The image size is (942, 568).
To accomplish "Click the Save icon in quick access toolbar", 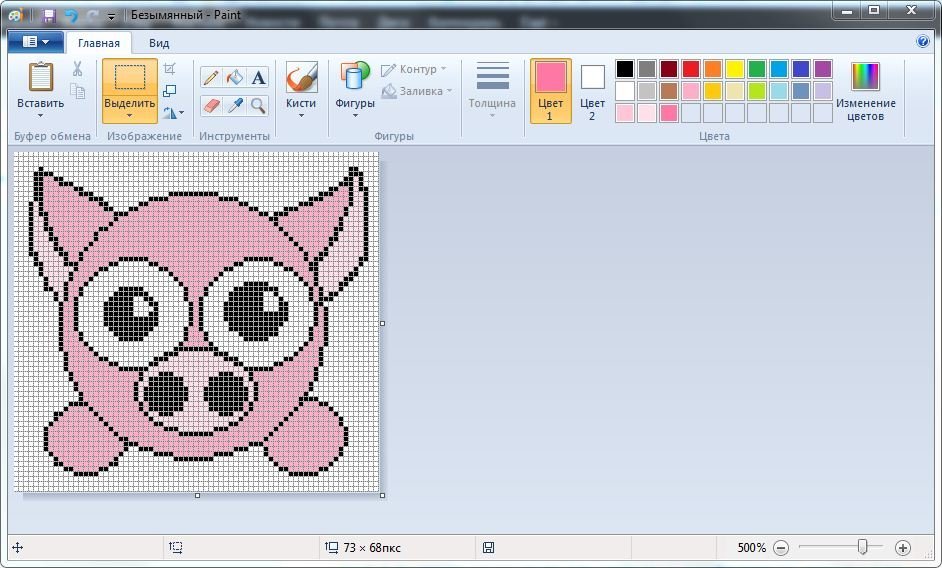I will coord(48,16).
